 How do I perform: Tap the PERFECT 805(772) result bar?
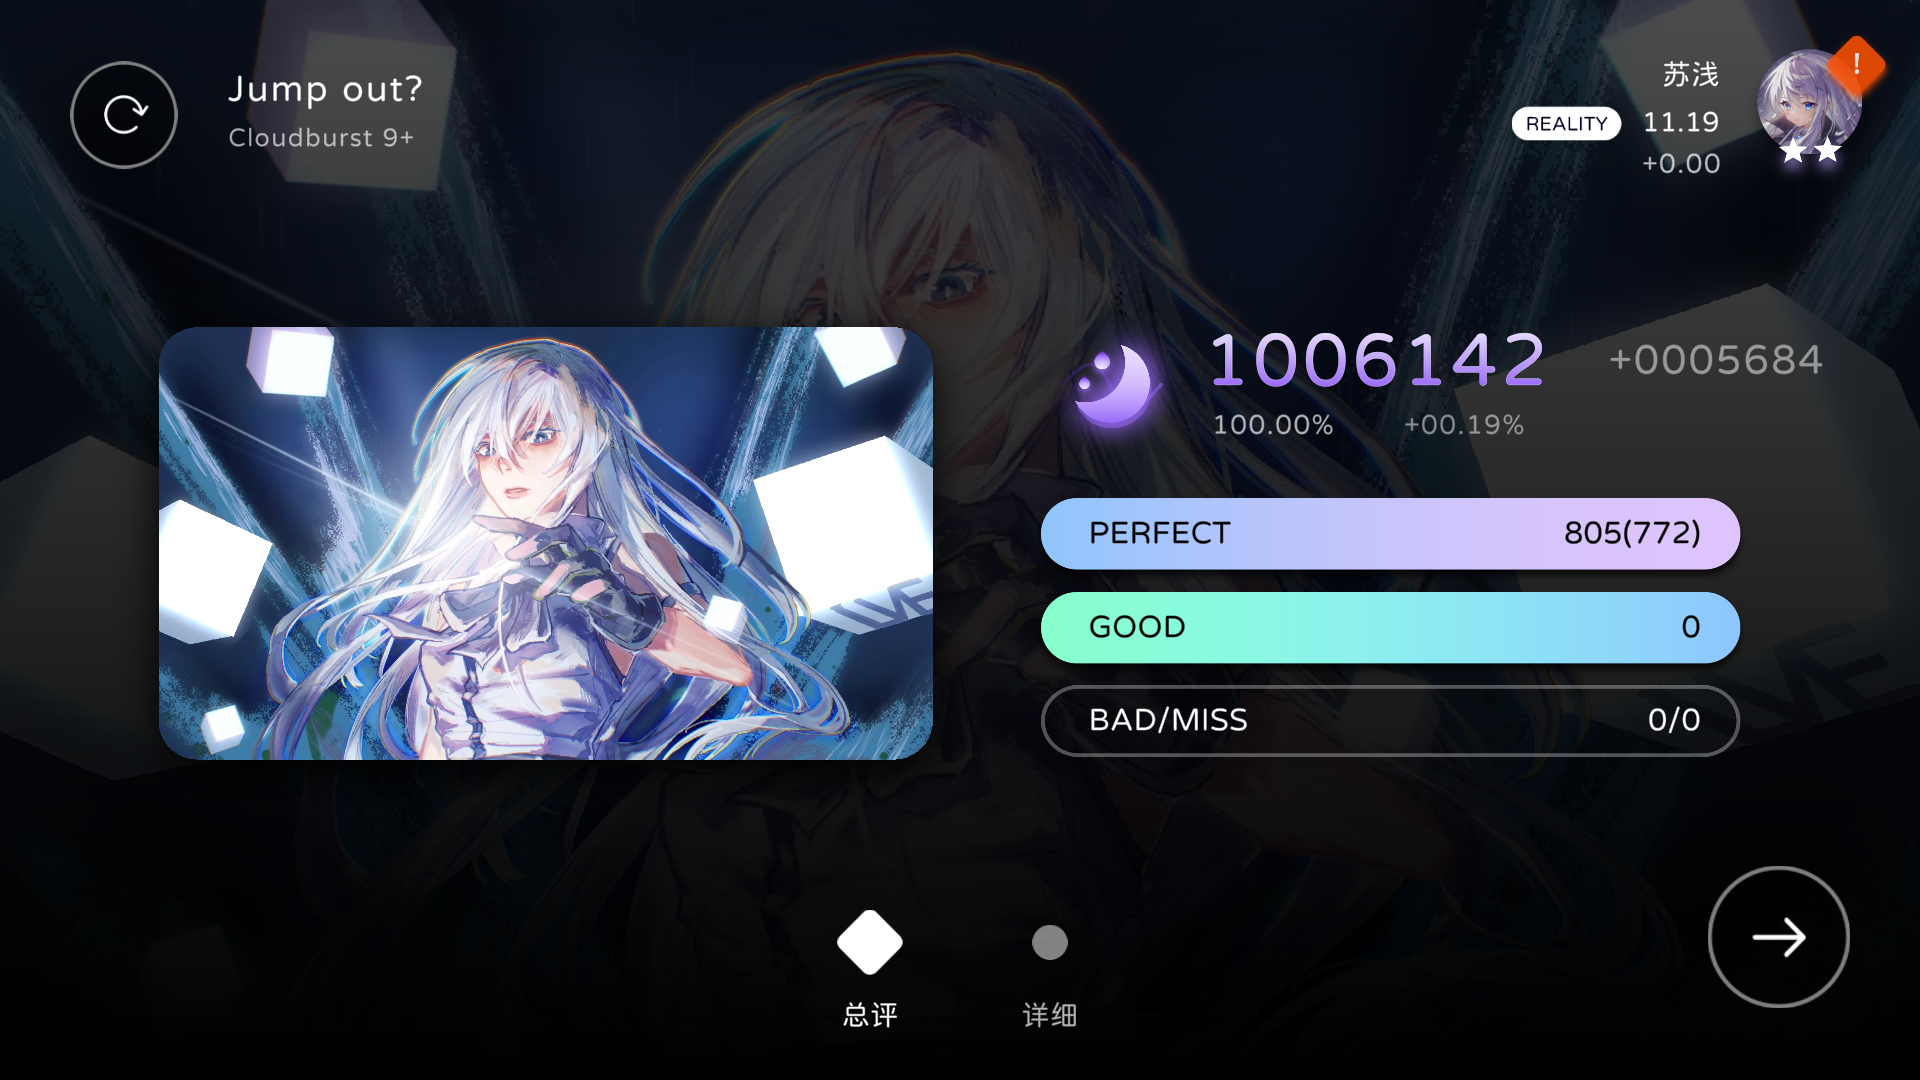1390,534
